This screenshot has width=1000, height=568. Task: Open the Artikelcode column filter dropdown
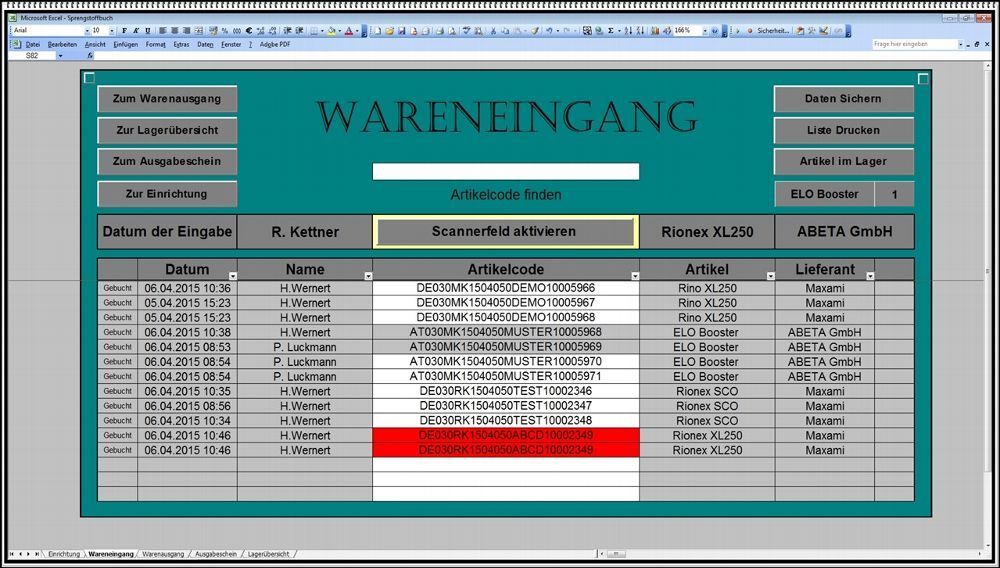[x=634, y=275]
